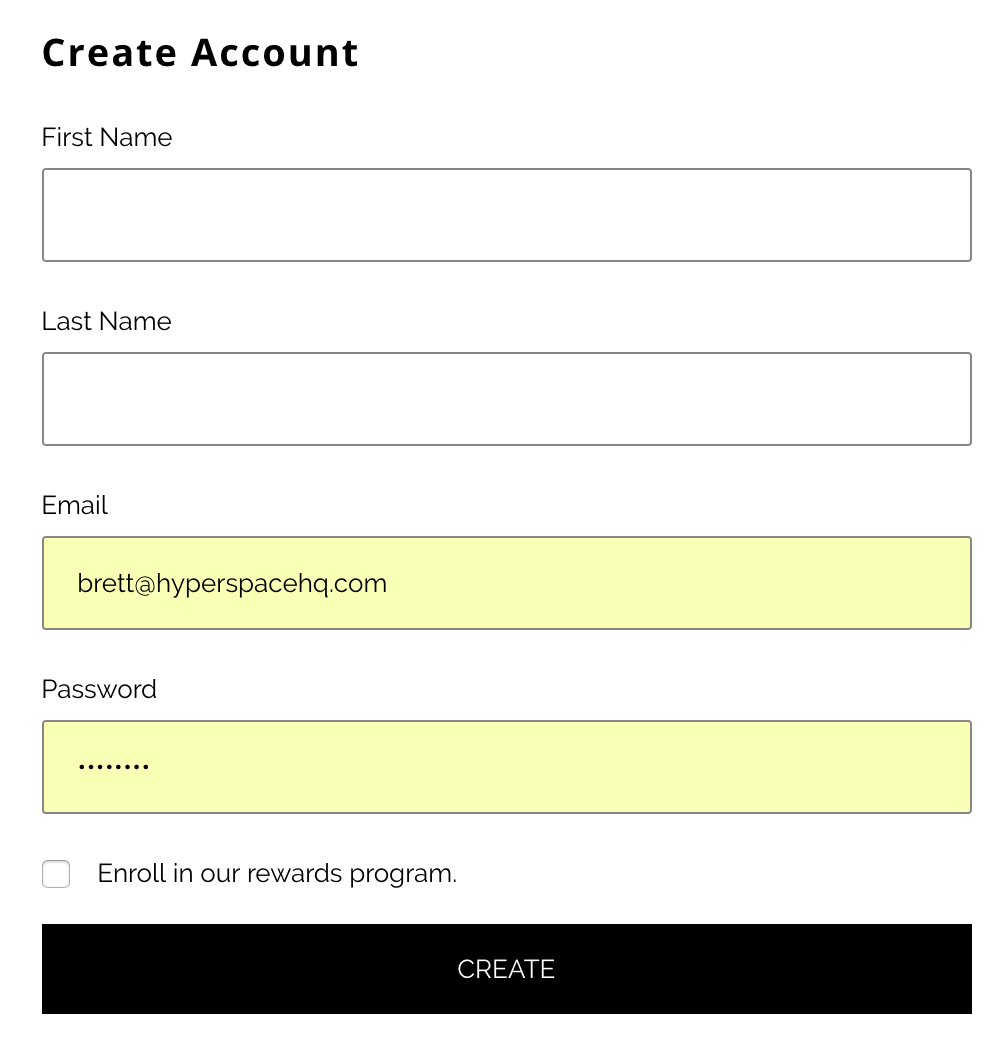The image size is (1008, 1060).
Task: Enable the rewards program checkbox
Action: pos(56,874)
